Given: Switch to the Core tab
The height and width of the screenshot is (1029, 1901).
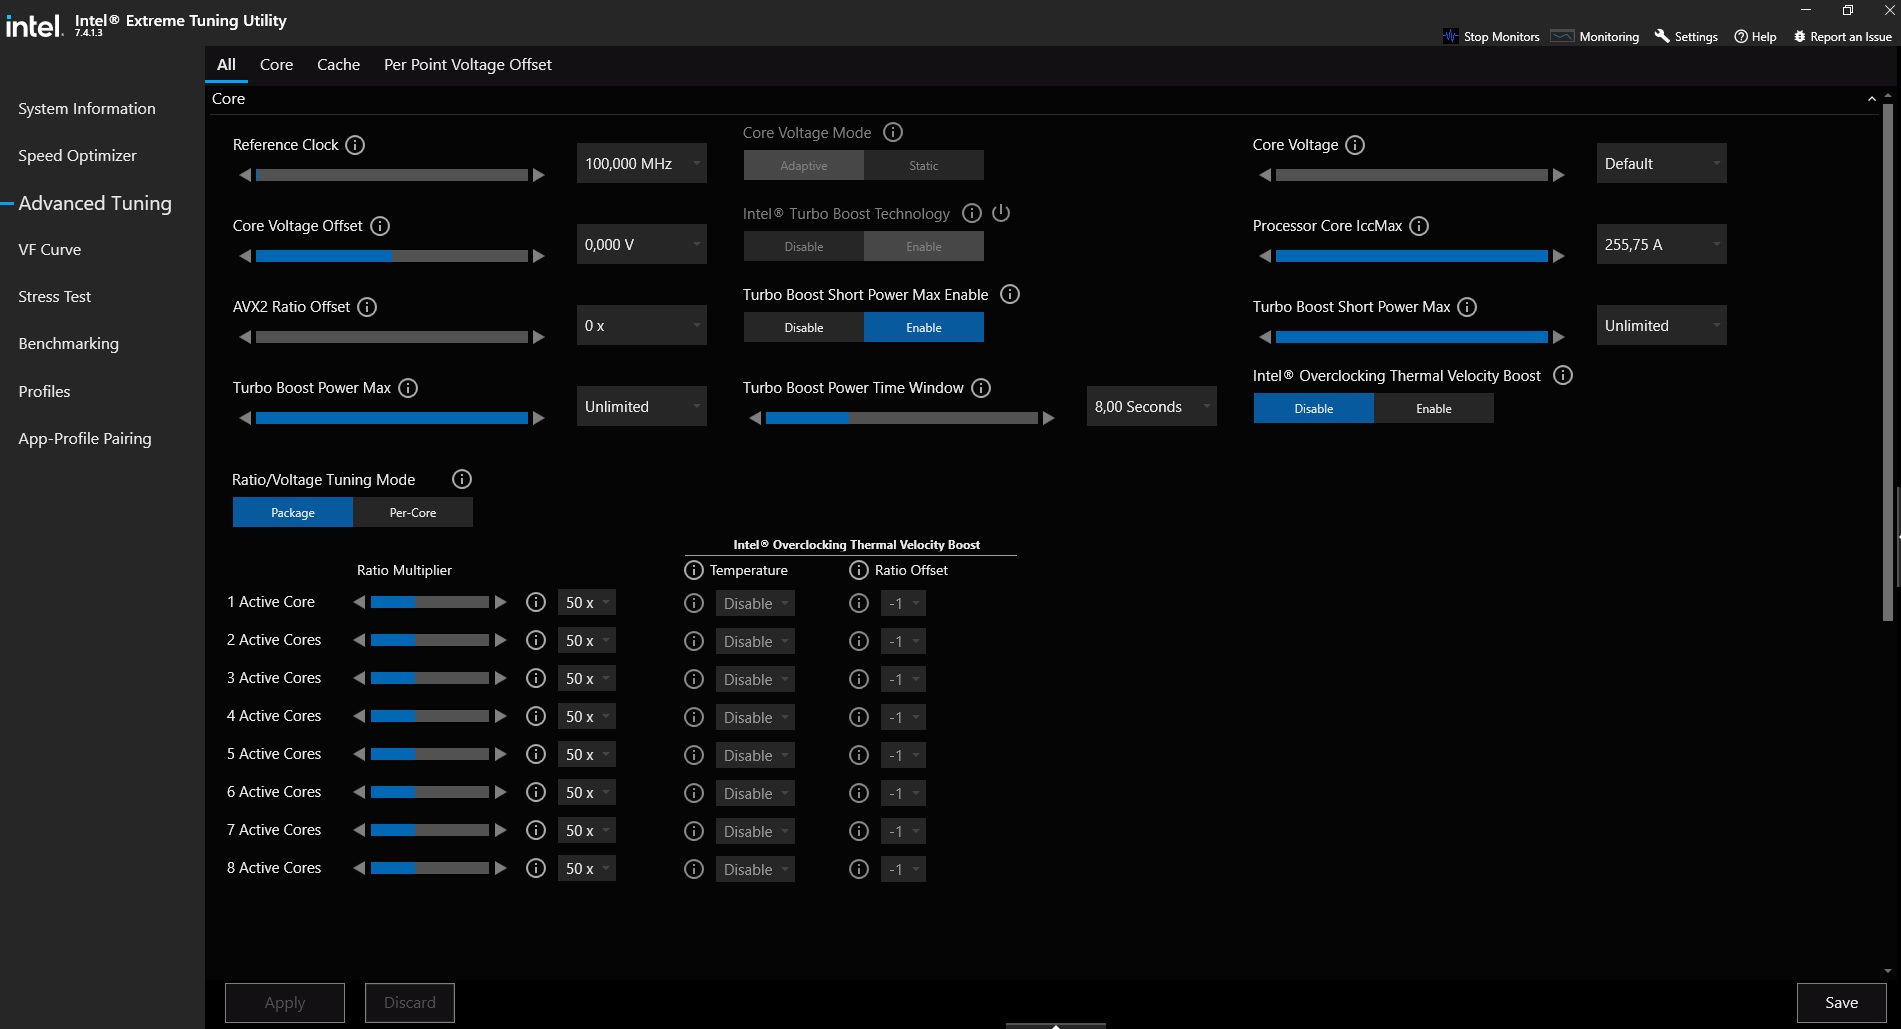Looking at the screenshot, I should tap(277, 65).
